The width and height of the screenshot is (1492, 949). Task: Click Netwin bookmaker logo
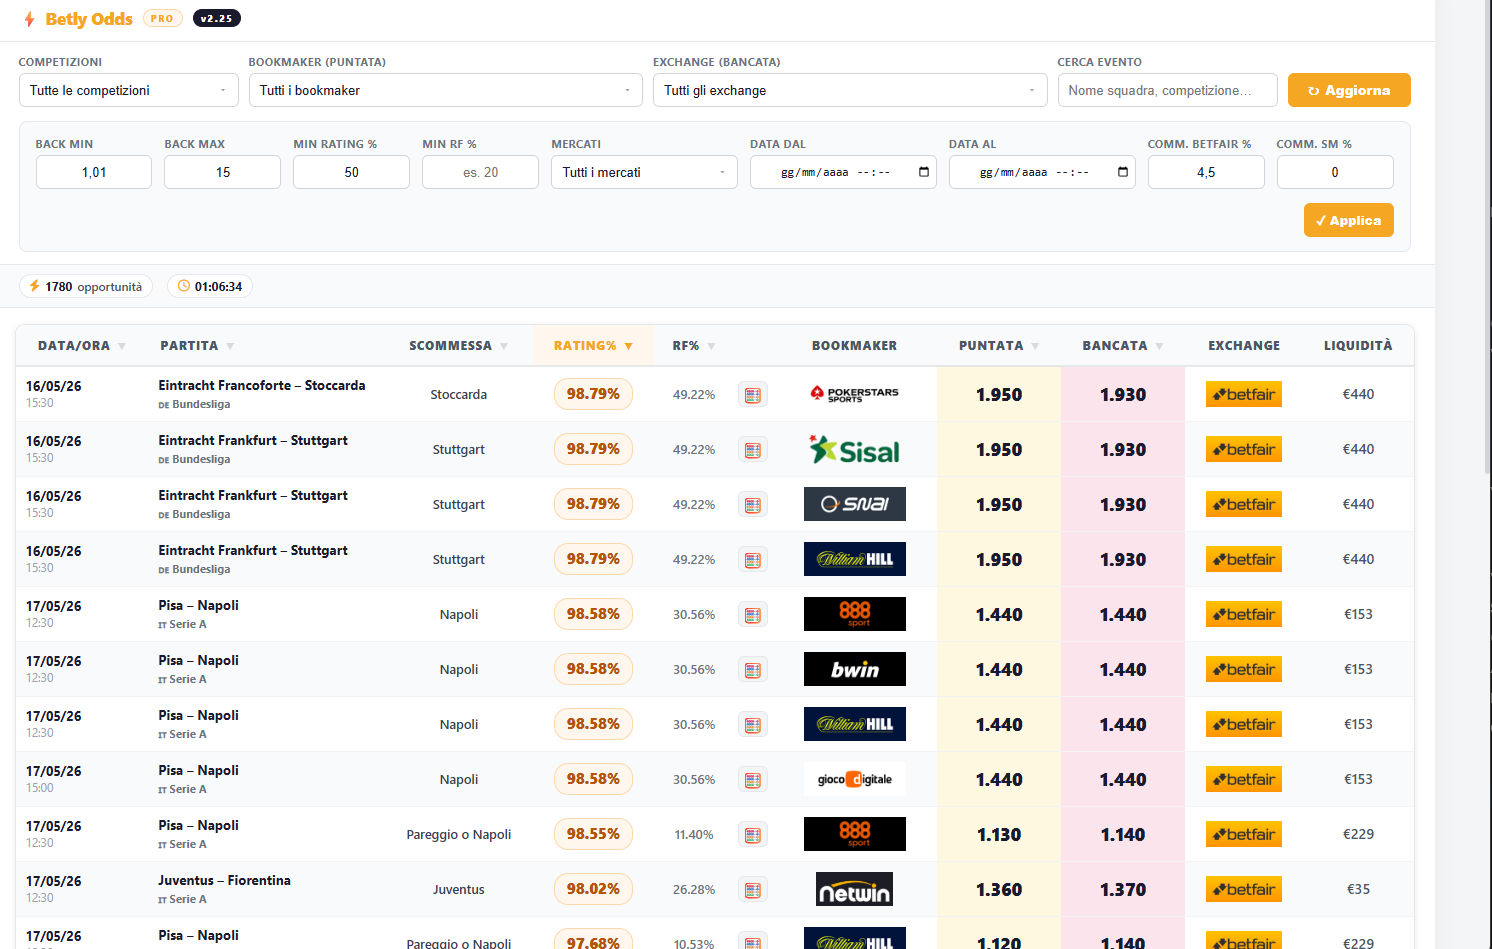click(x=855, y=889)
